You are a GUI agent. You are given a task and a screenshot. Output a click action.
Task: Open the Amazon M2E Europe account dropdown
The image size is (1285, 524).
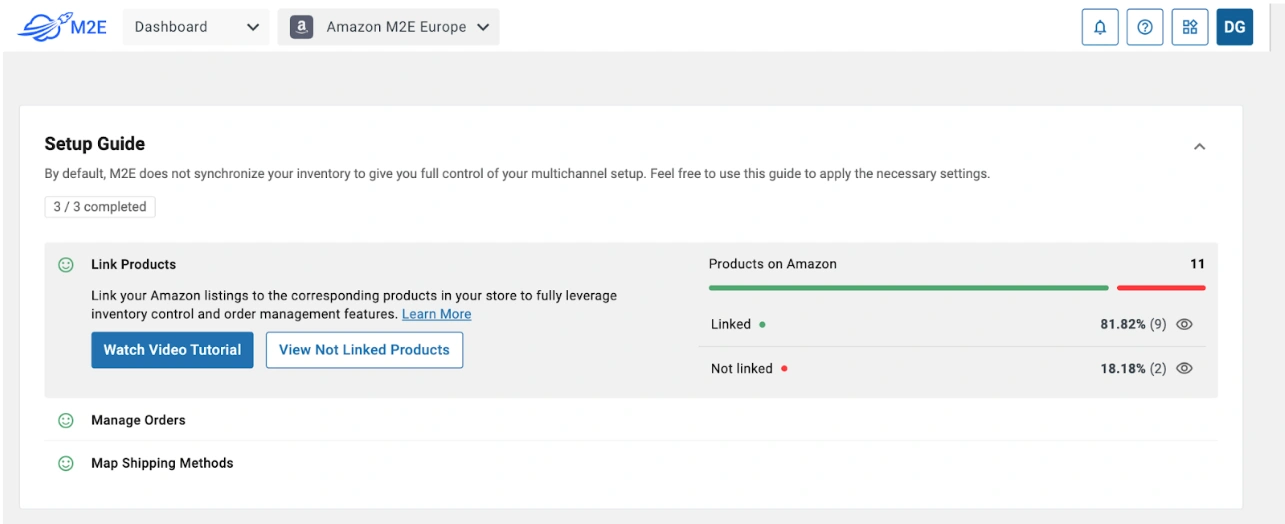(388, 27)
